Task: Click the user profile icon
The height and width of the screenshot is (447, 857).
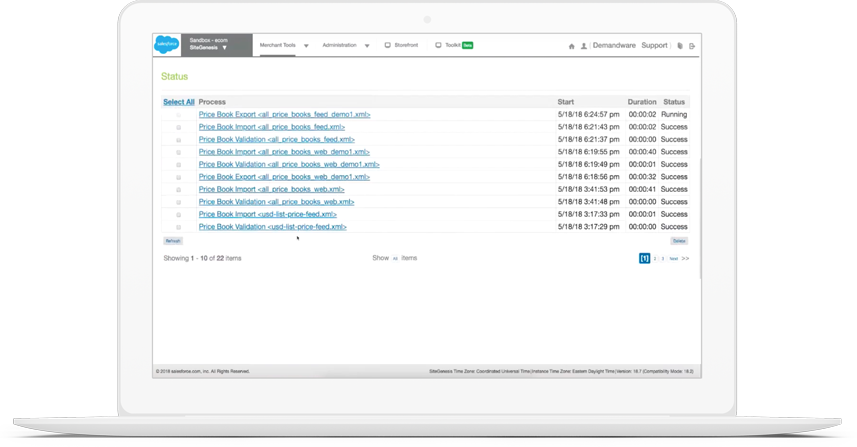Action: pos(584,46)
